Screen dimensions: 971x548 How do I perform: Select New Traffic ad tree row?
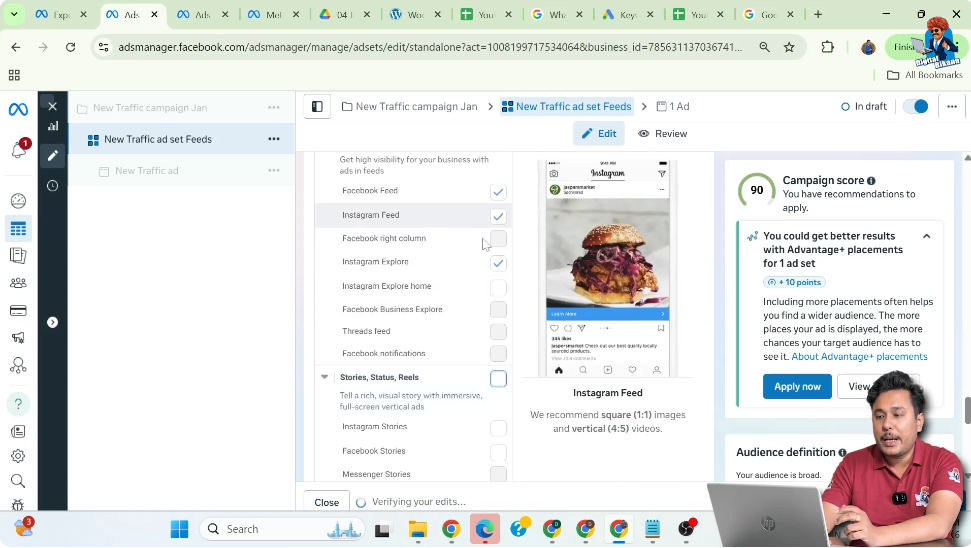tap(181, 170)
